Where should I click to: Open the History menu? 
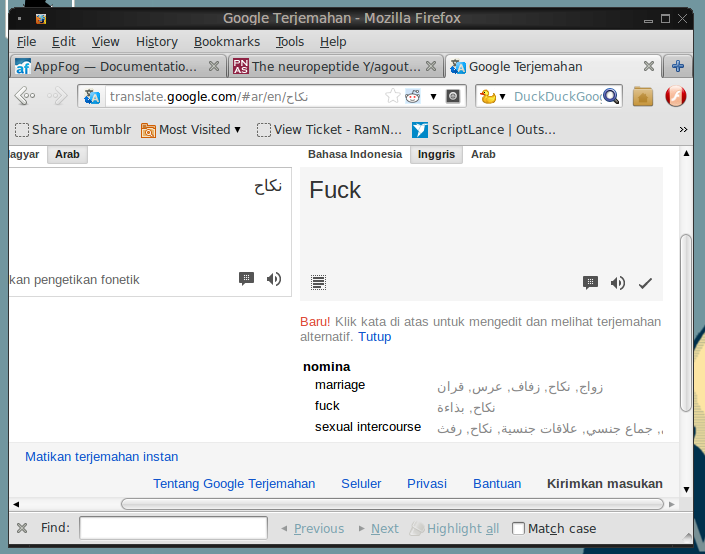[156, 42]
